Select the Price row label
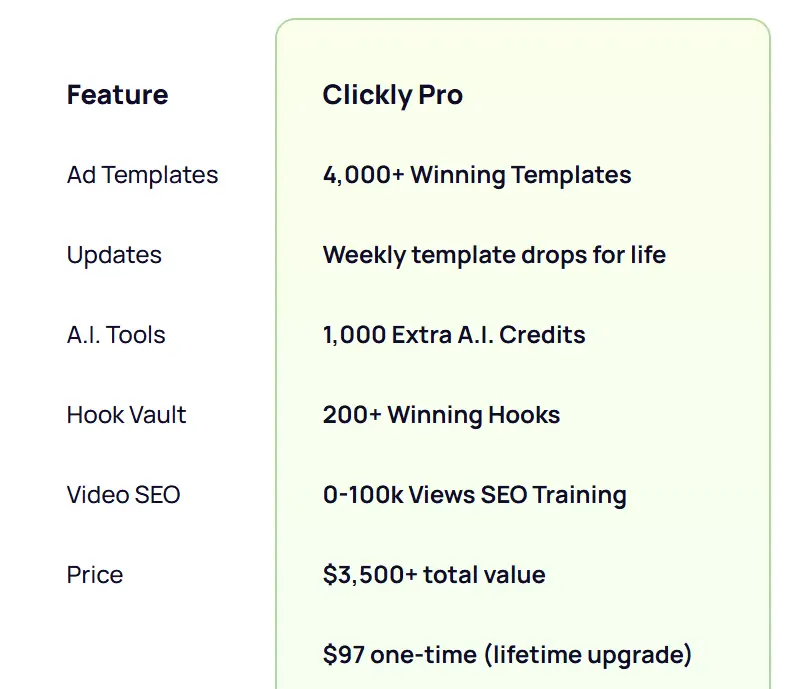800x689 pixels. point(95,575)
